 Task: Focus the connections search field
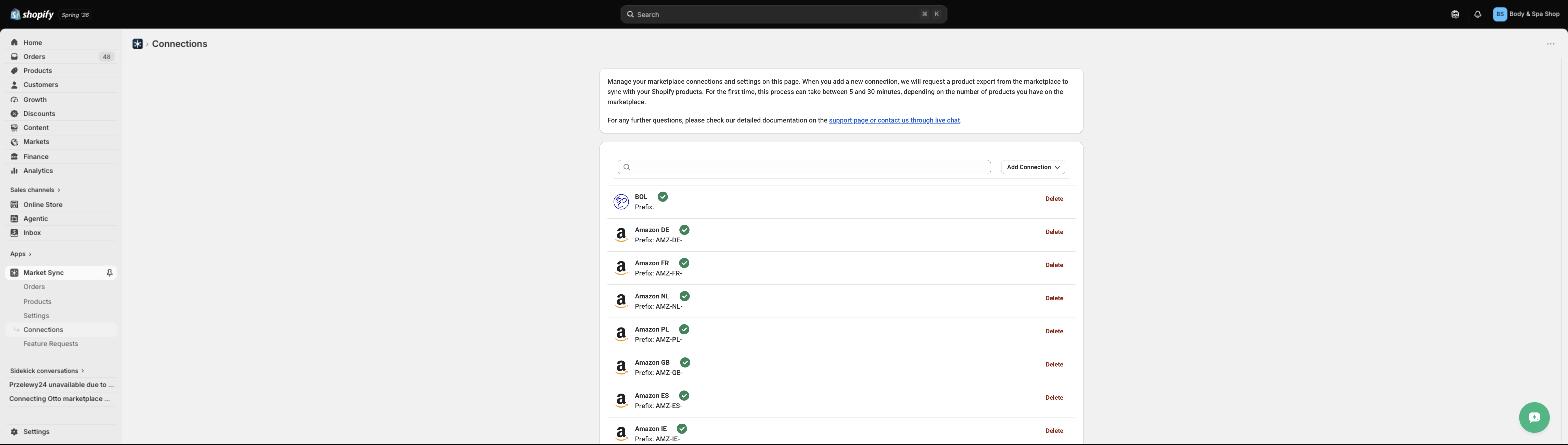[x=805, y=167]
